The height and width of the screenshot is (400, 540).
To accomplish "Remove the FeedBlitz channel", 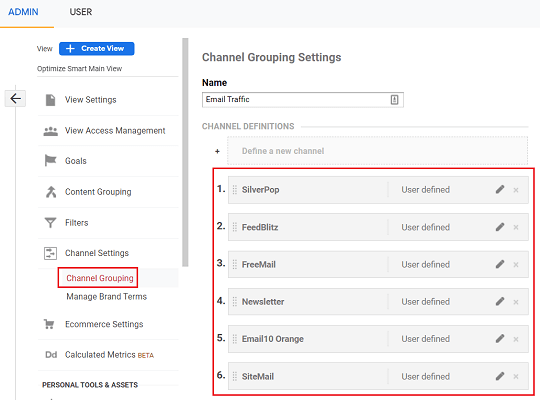I will tap(516, 227).
